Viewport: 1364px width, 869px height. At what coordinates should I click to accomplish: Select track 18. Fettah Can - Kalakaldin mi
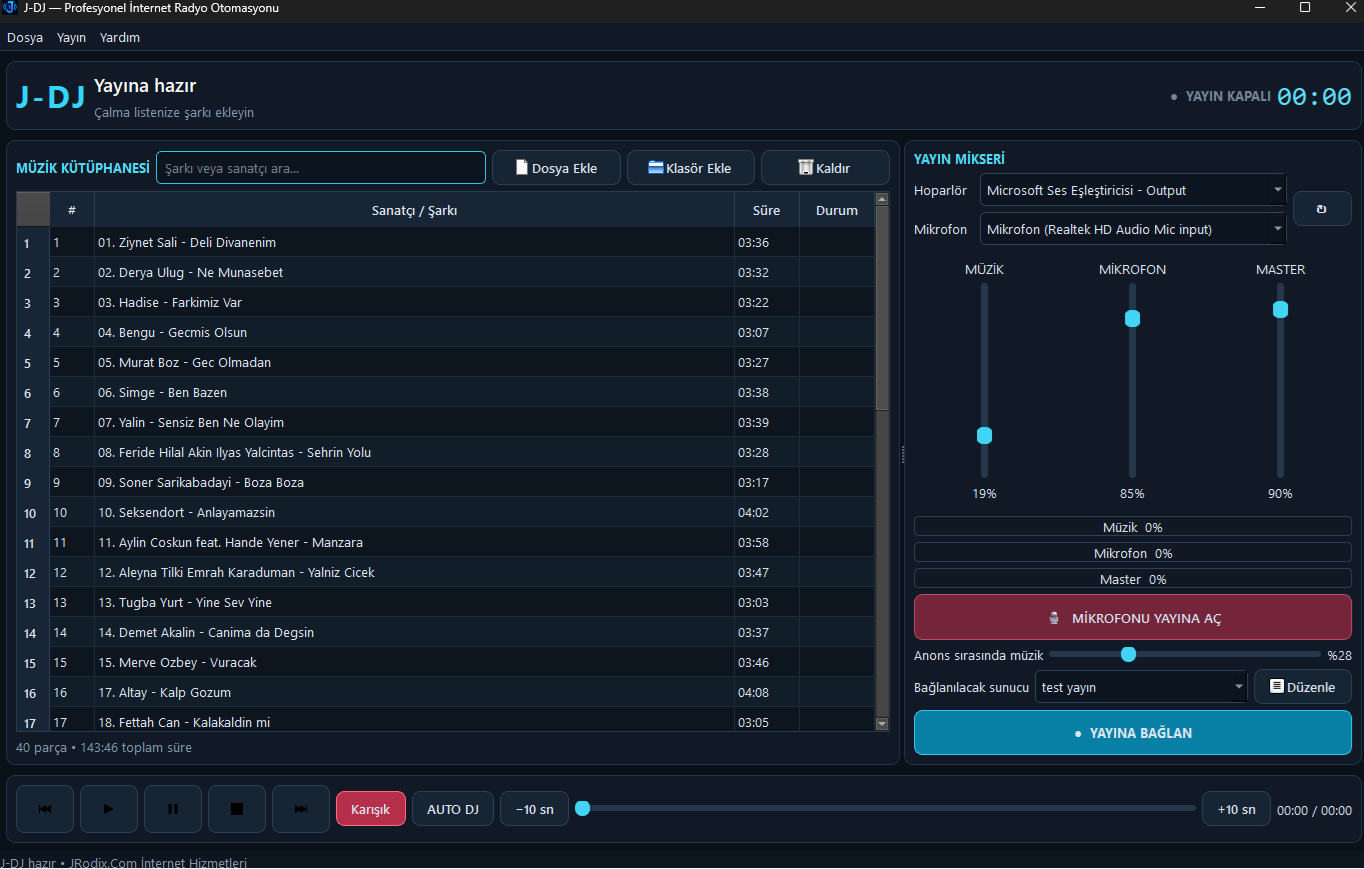pyautogui.click(x=414, y=720)
